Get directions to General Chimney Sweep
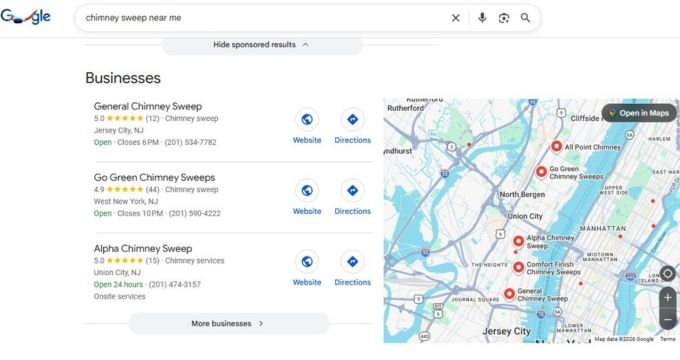This screenshot has height=360, width=680. (353, 119)
